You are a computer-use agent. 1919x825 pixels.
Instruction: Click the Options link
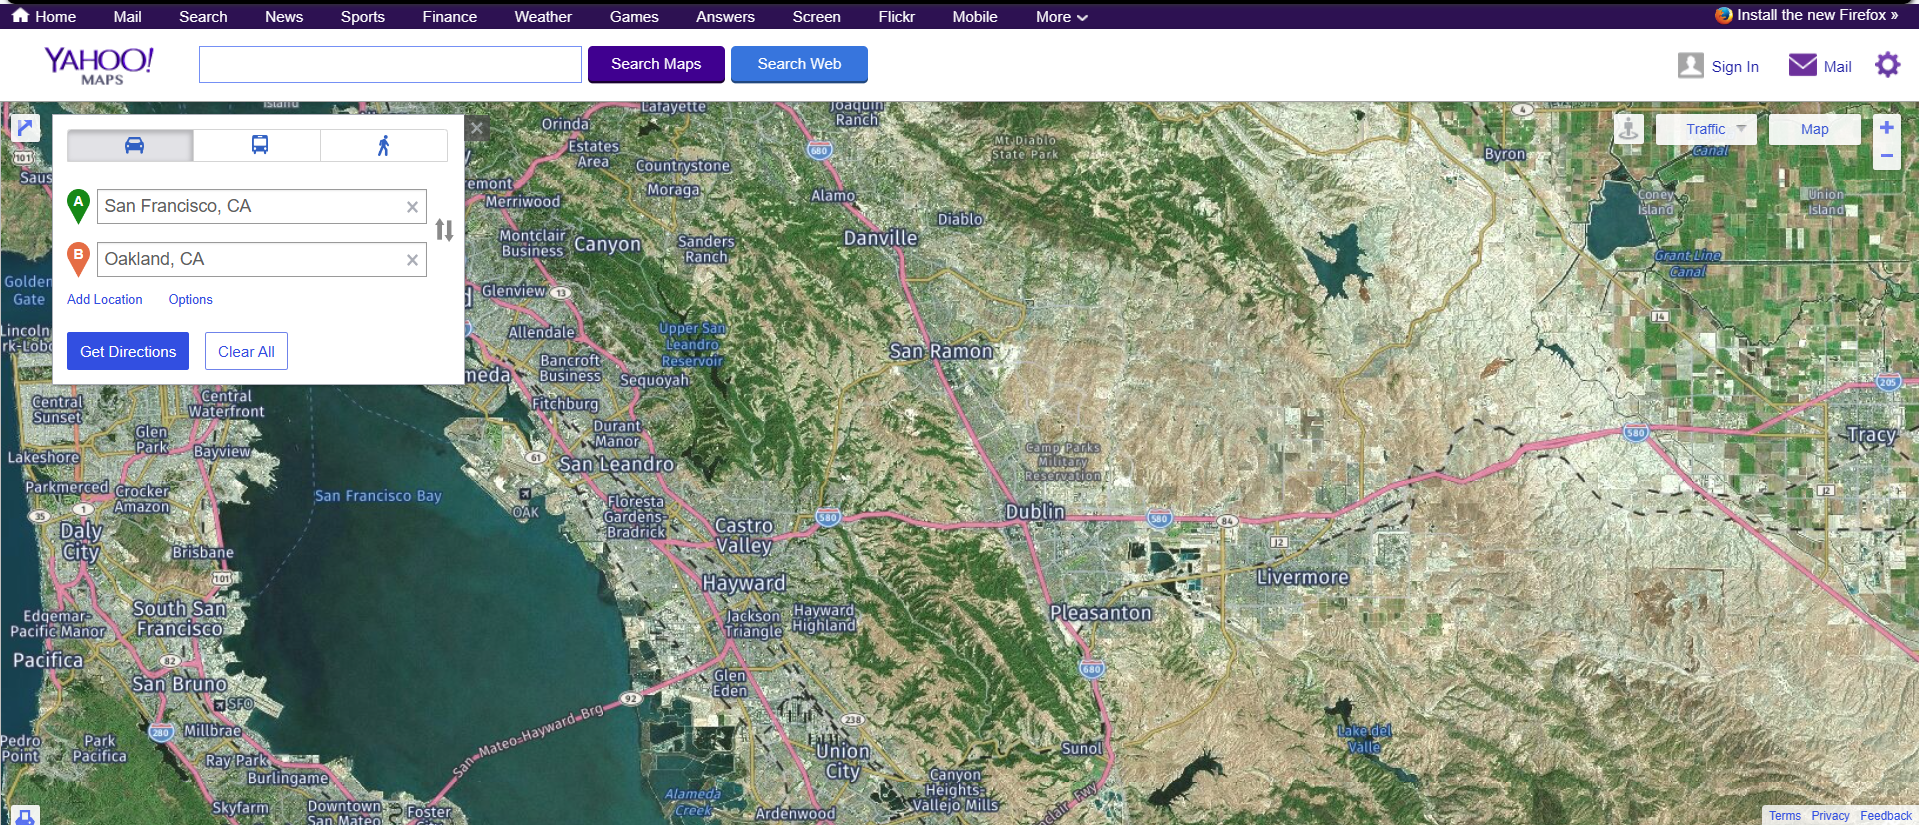coord(190,299)
